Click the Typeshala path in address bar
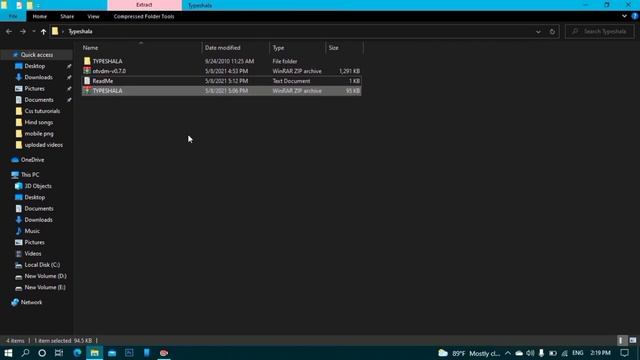Viewport: 640px width, 360px height. pos(80,31)
